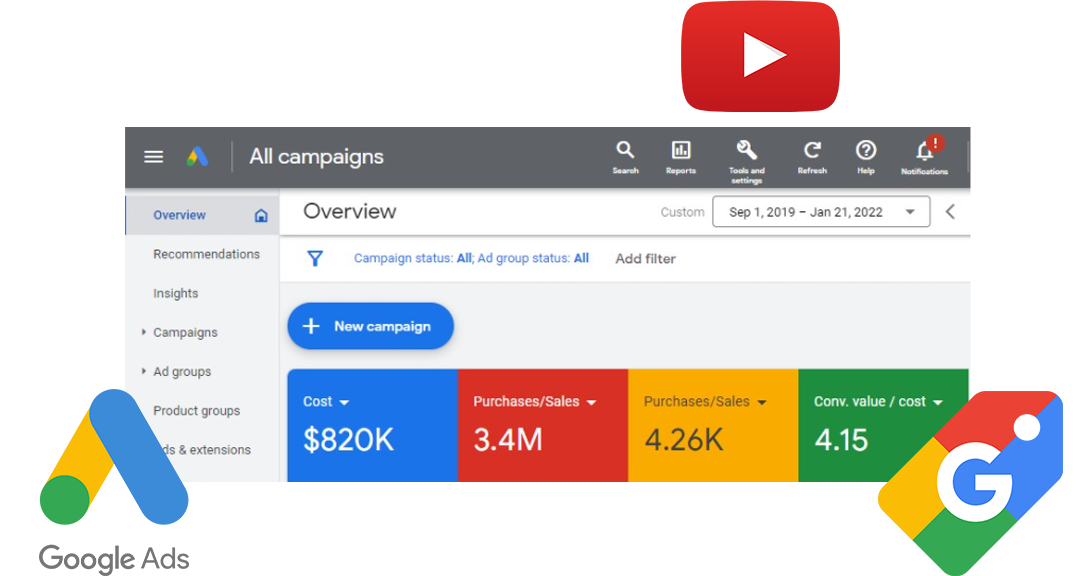Screen dimensions: 1080x576
Task: Click the home icon beside Overview
Action: tap(261, 216)
